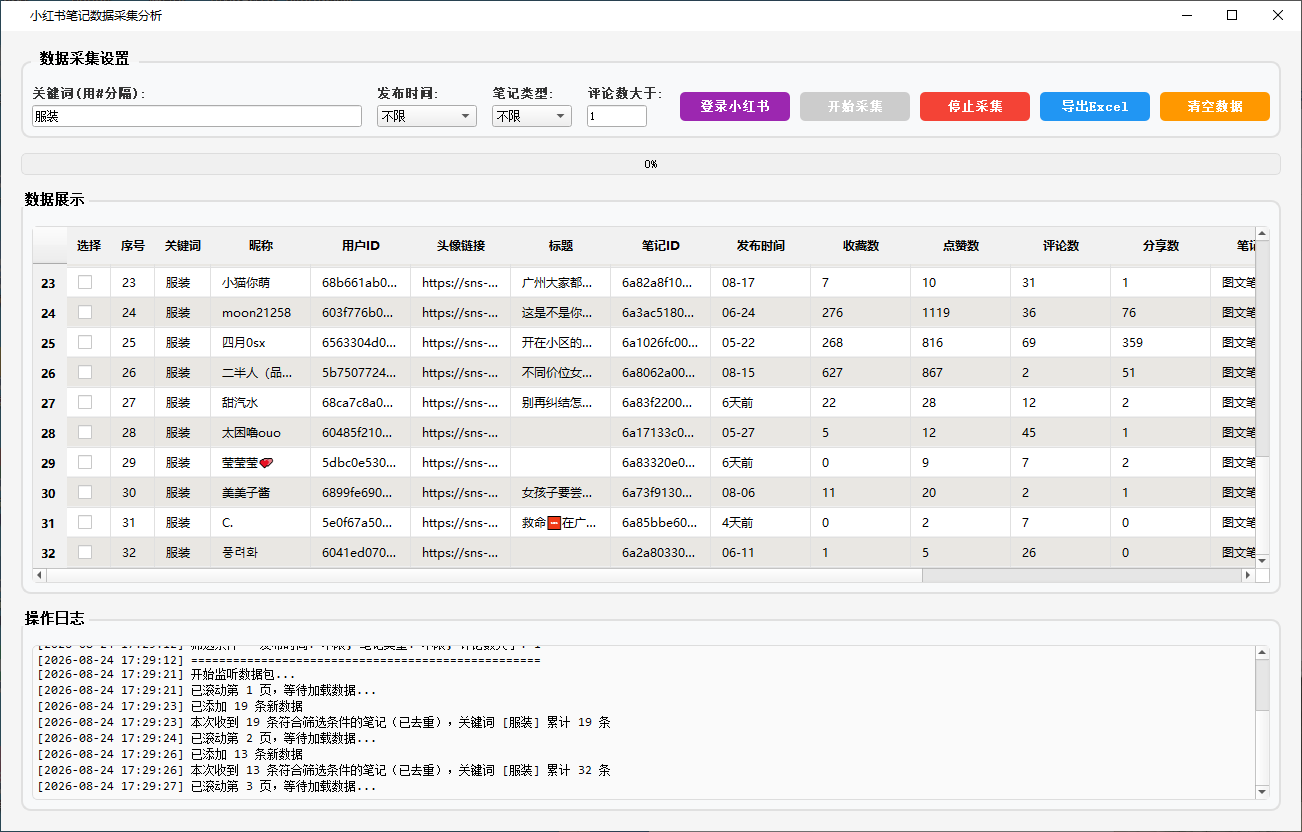Image resolution: width=1302 pixels, height=832 pixels.
Task: Click the log panel's up scroll arrow
Action: 1262,653
